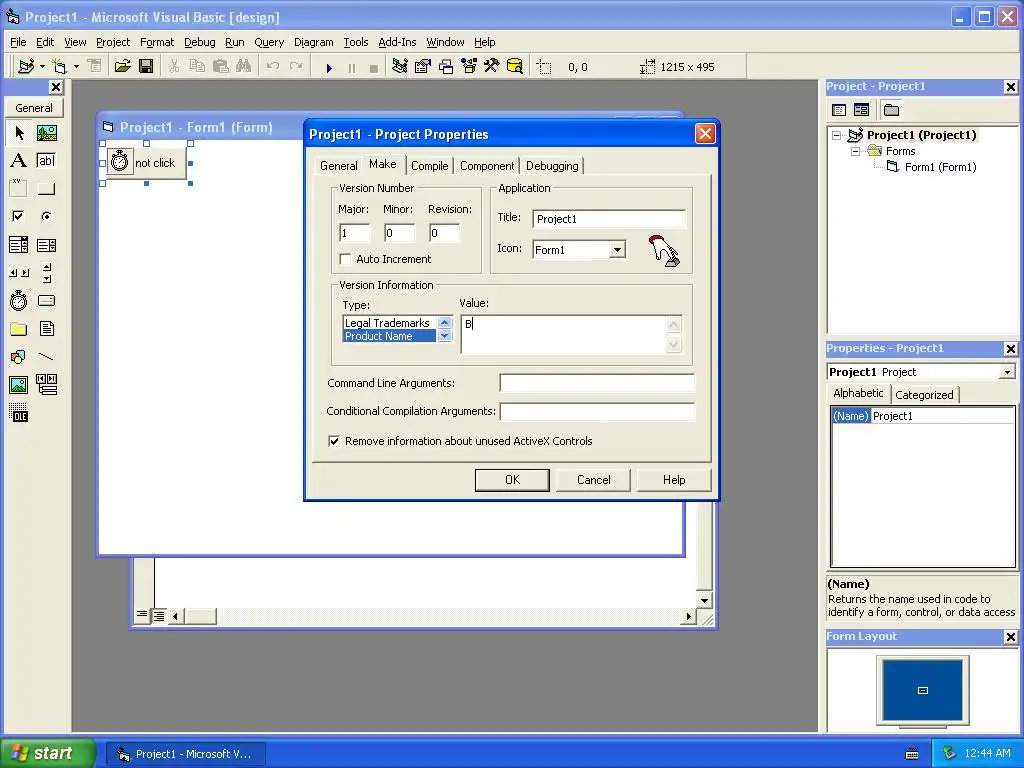
Task: Click the Title input field
Action: tap(609, 219)
